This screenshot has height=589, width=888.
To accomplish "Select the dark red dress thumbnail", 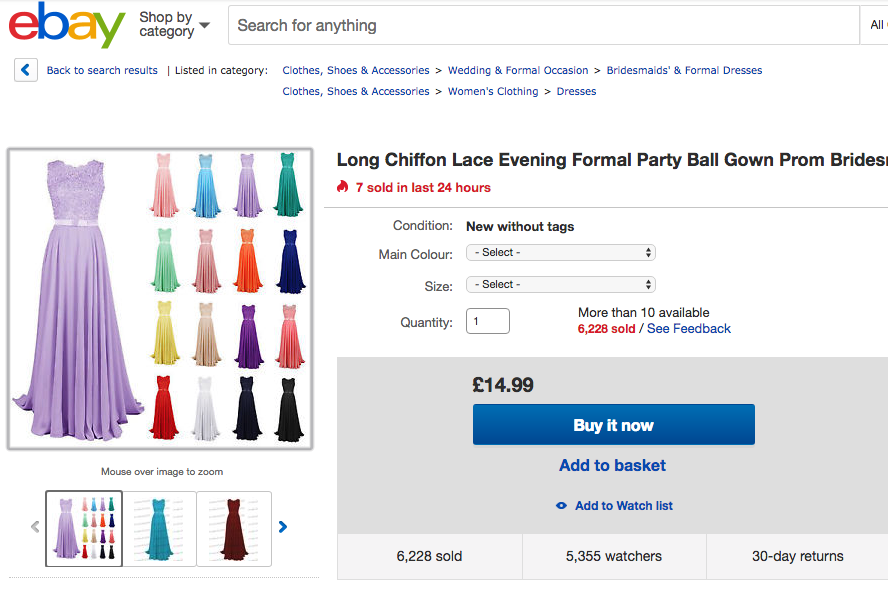I will point(234,529).
